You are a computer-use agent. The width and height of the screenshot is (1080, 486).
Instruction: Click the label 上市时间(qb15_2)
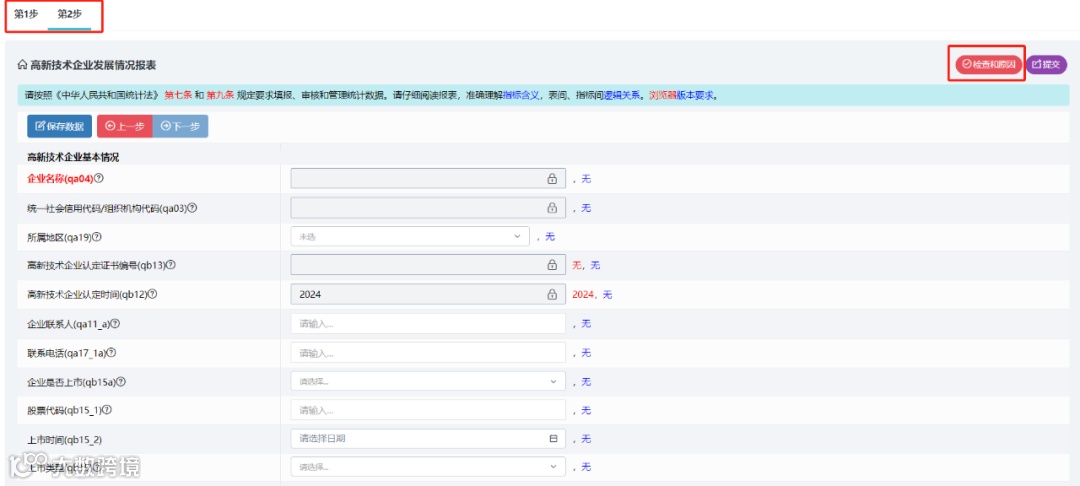coord(64,439)
